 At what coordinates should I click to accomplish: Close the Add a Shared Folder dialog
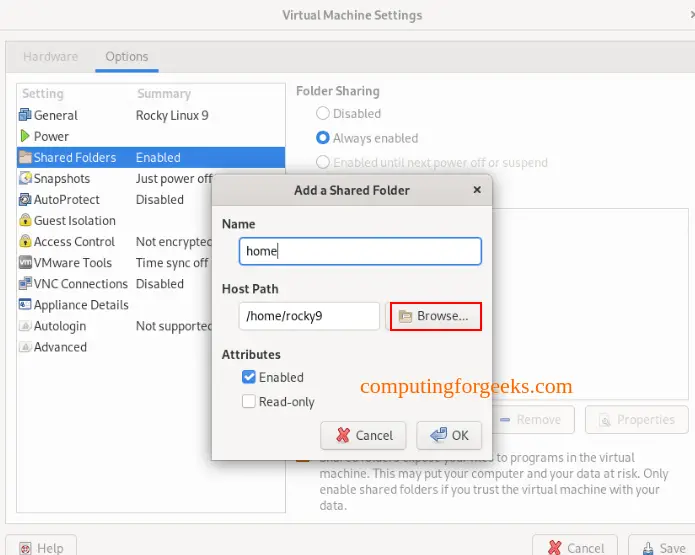[477, 190]
